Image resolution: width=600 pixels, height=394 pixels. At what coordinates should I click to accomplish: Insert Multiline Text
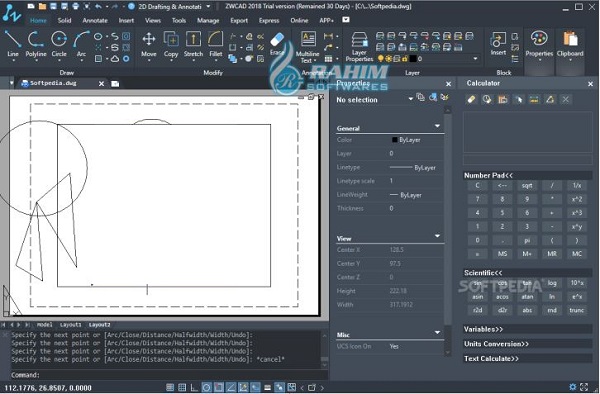(307, 47)
